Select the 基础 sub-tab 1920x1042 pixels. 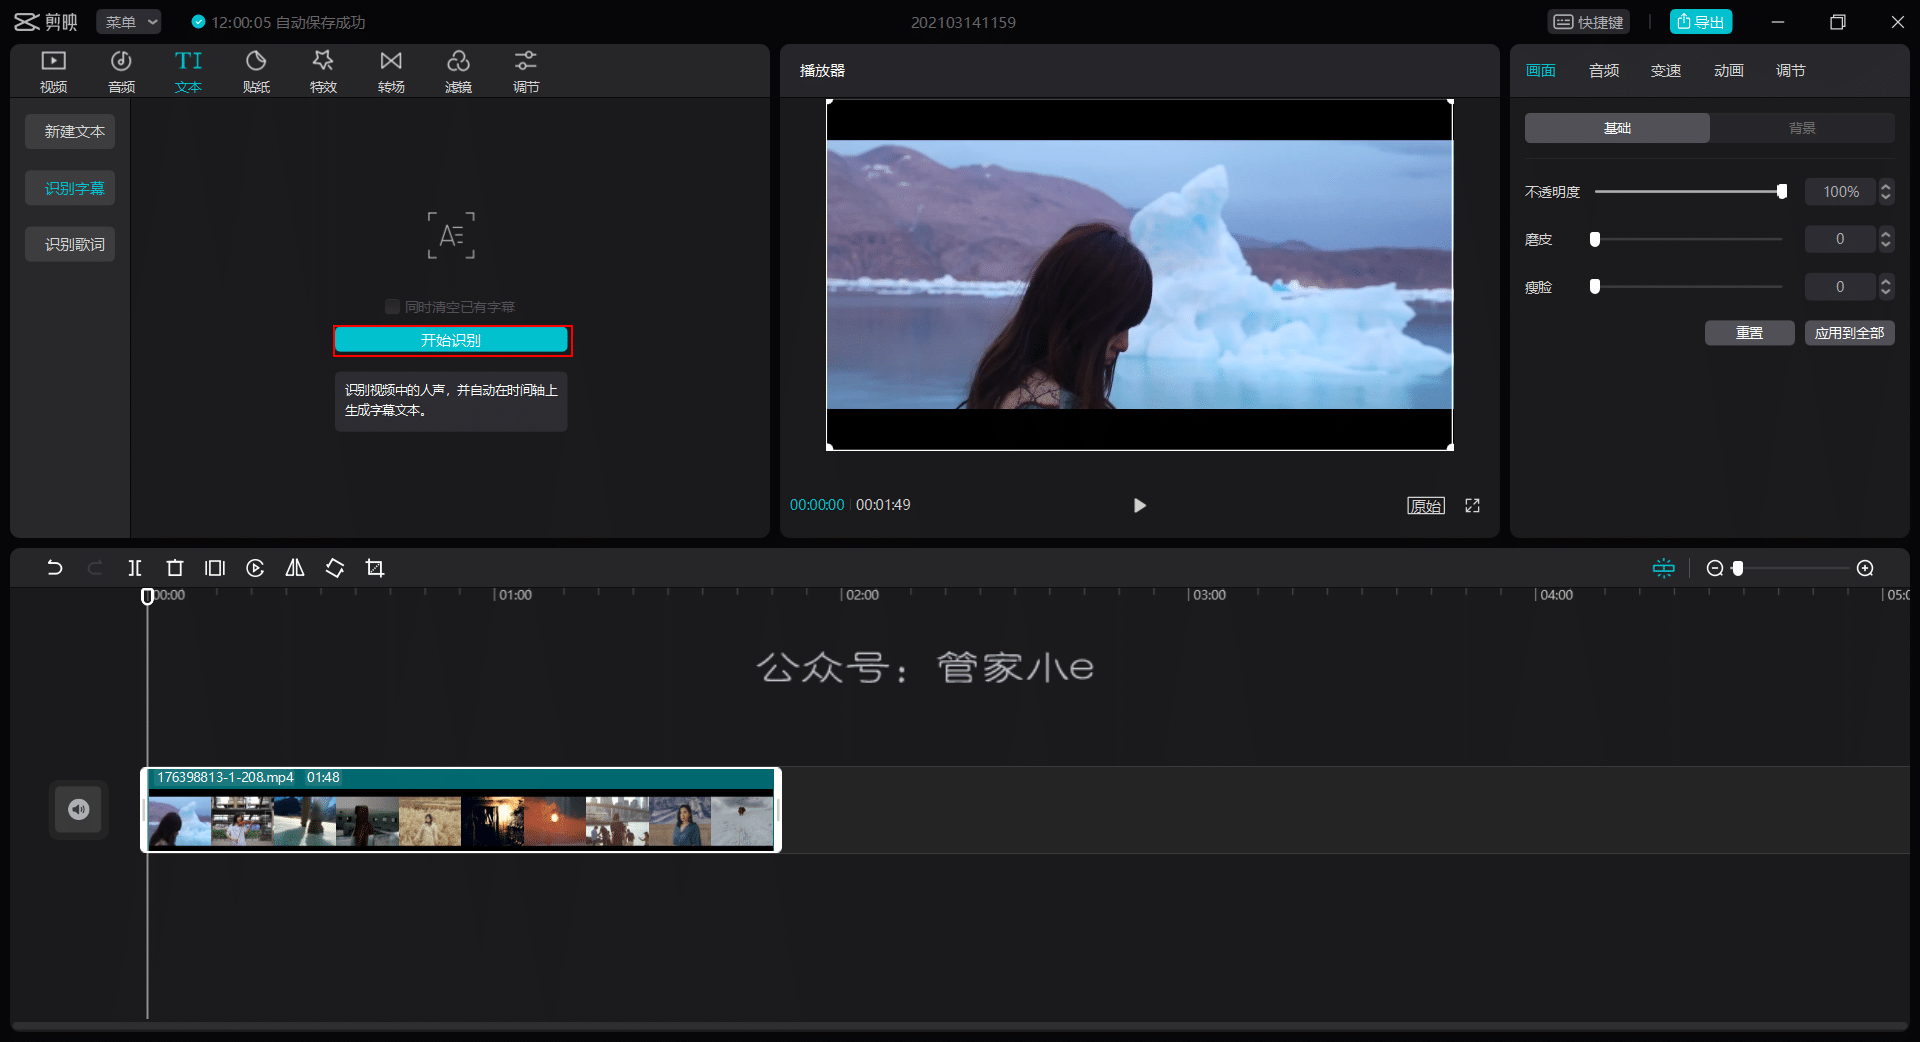[1617, 128]
